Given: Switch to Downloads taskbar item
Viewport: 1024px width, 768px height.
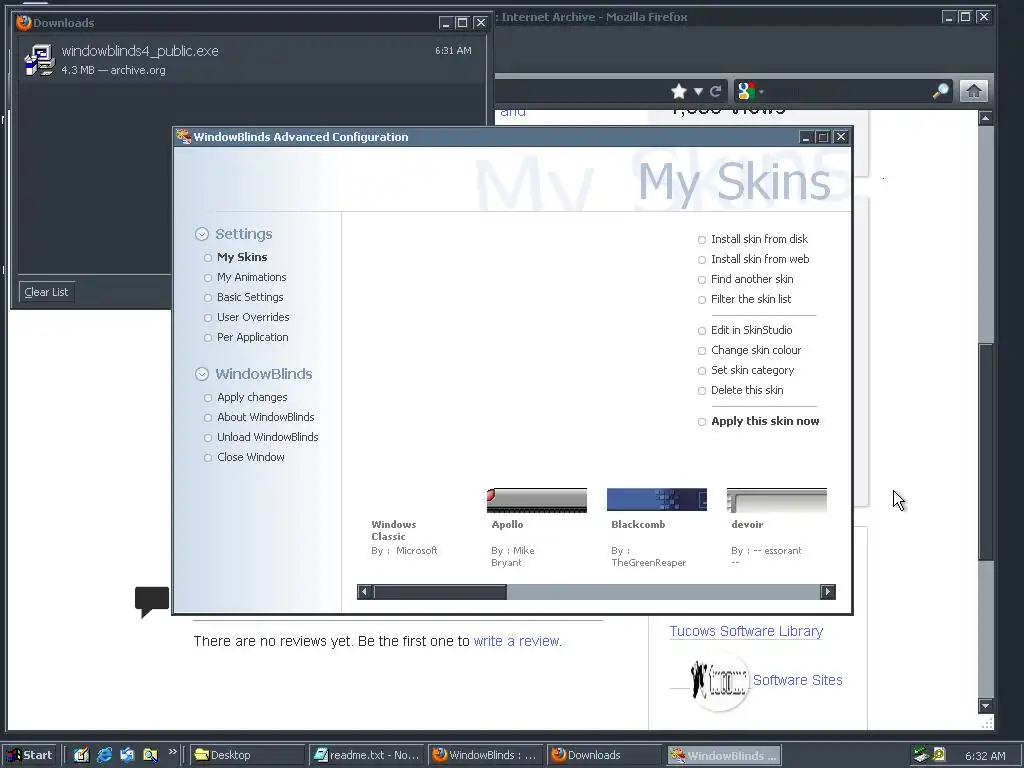Looking at the screenshot, I should 604,756.
